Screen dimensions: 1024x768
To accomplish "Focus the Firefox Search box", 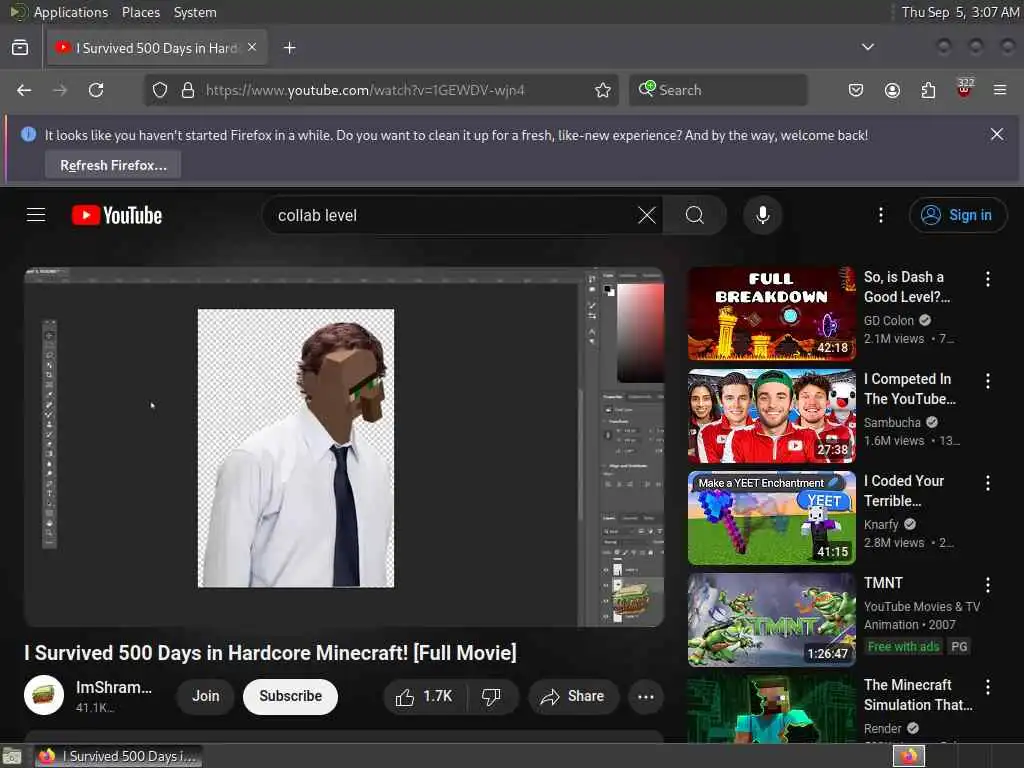I will coord(718,90).
